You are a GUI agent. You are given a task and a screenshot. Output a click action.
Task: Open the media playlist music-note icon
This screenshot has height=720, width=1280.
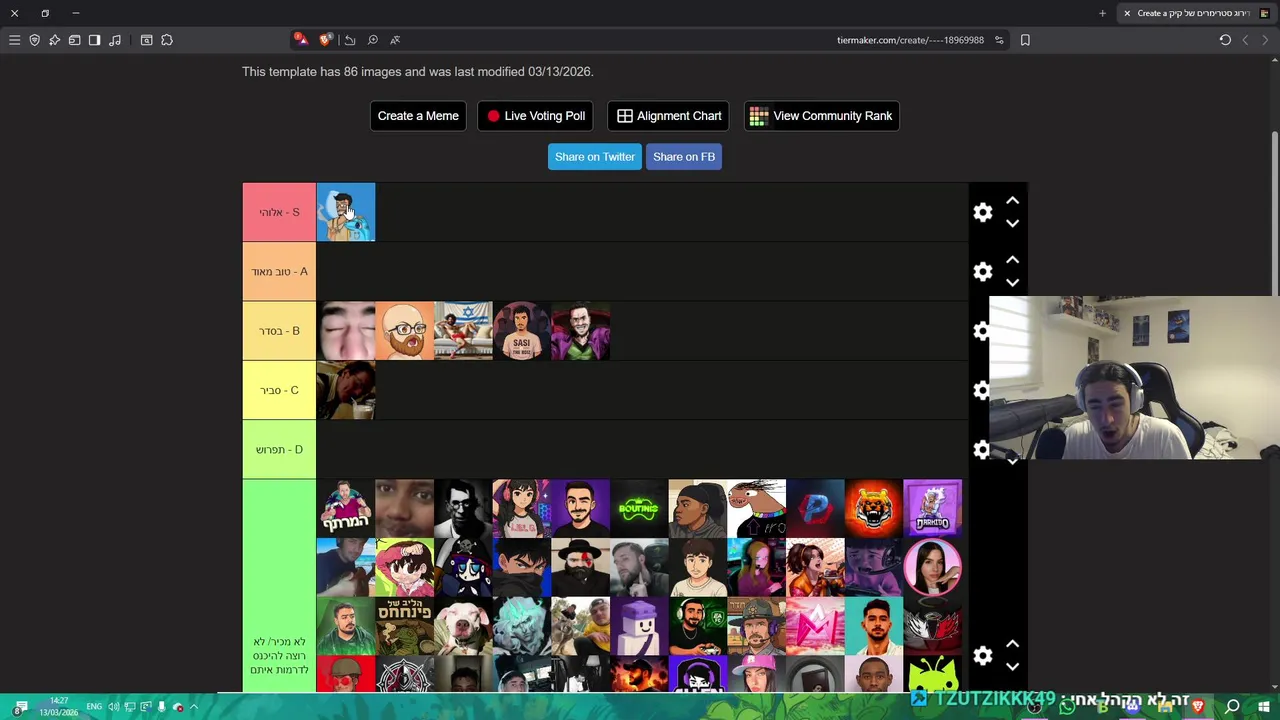115,40
